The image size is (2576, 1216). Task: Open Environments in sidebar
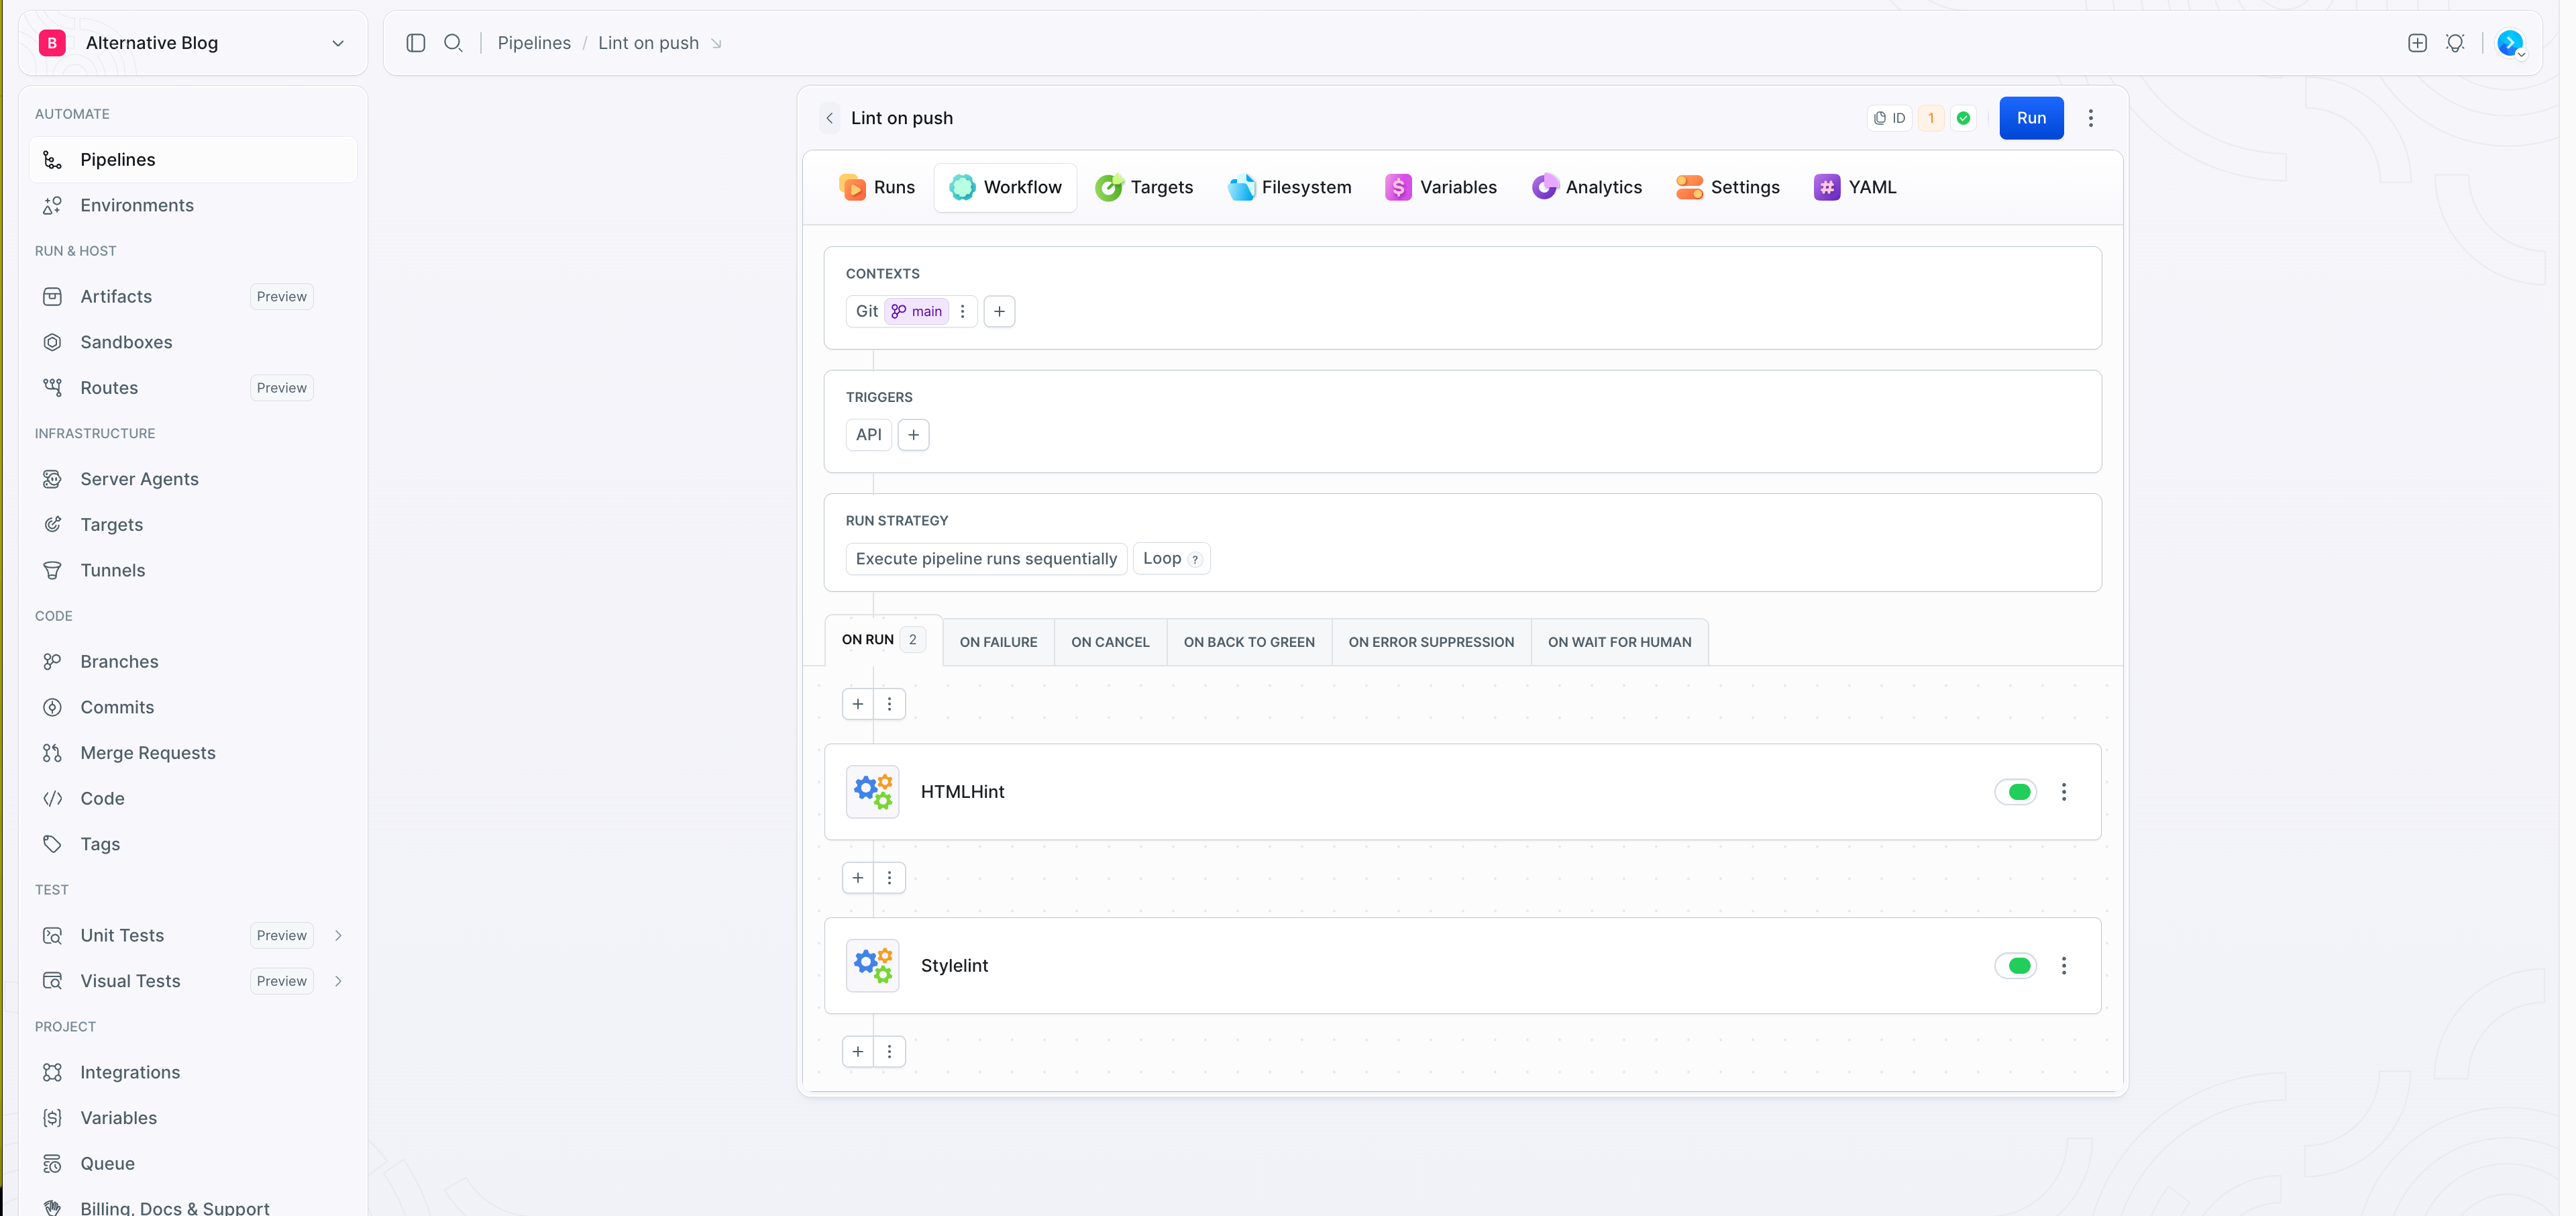(x=193, y=205)
